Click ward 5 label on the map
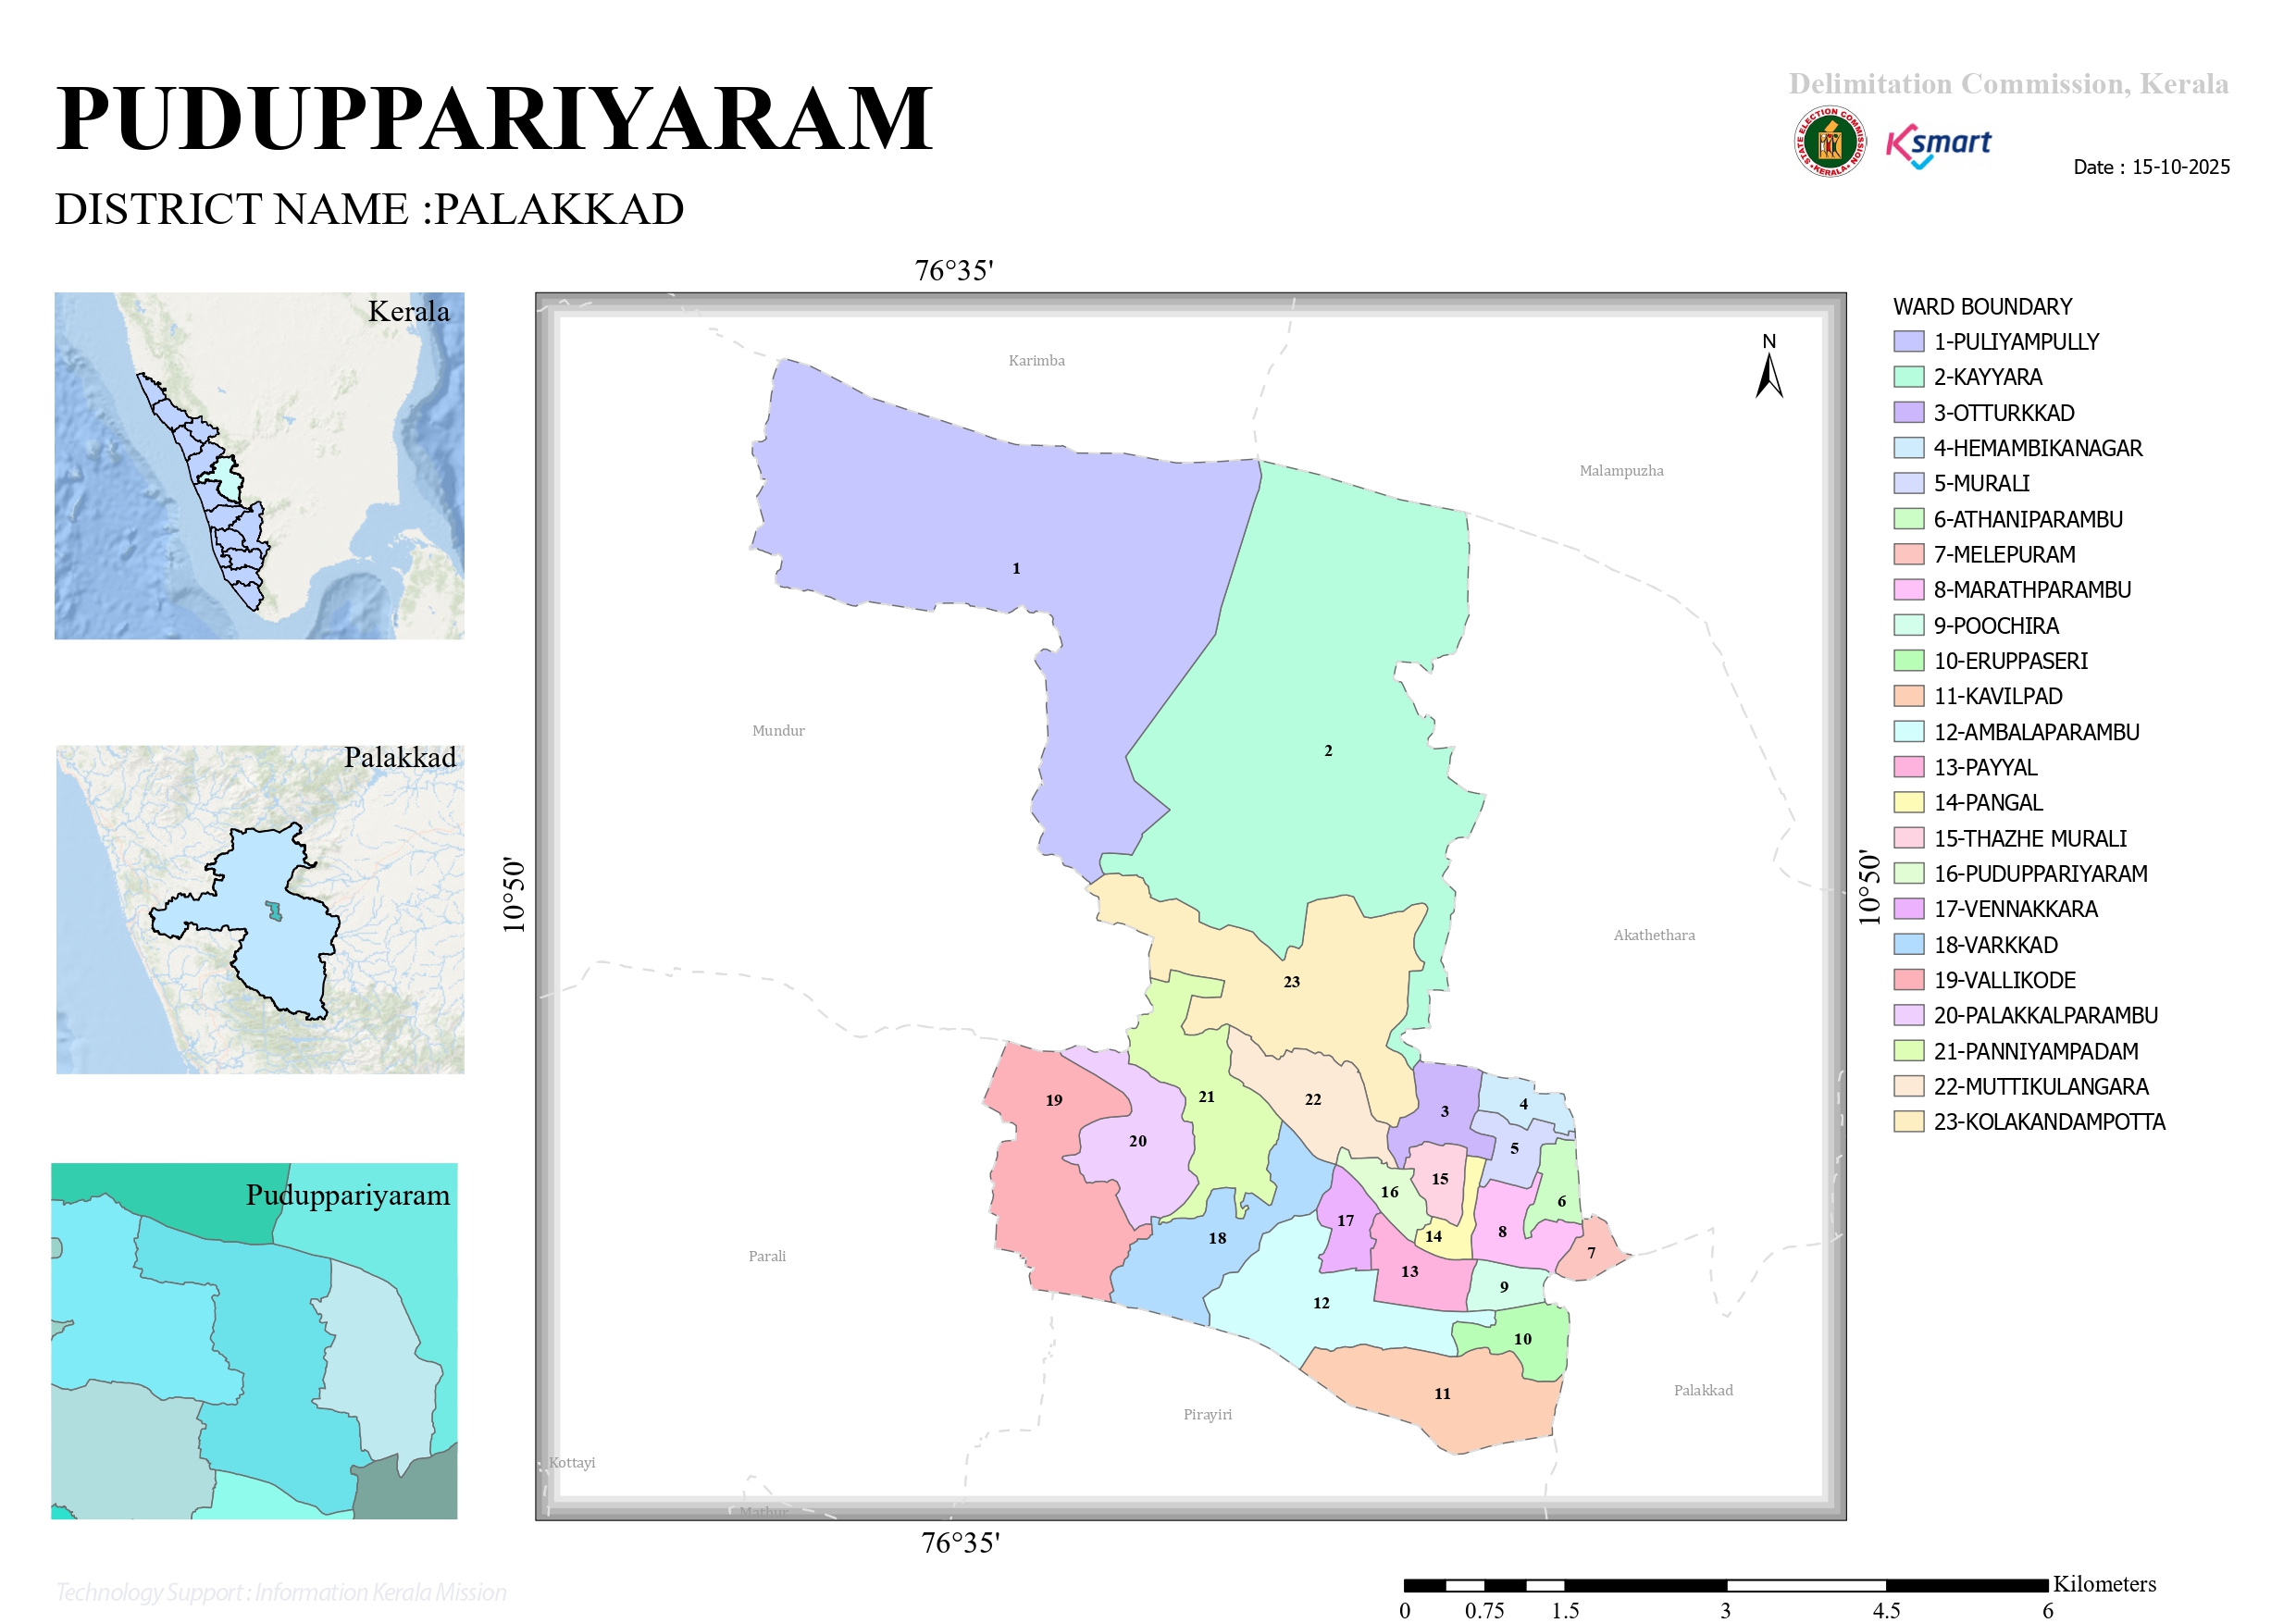Image resolution: width=2296 pixels, height=1623 pixels. click(x=1514, y=1148)
